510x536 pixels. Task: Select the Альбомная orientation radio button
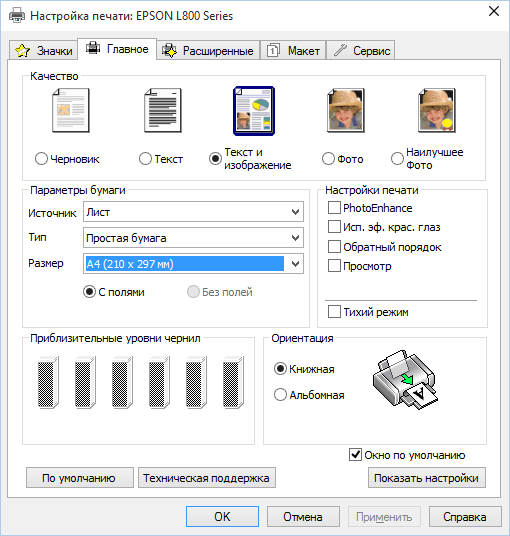[280, 395]
